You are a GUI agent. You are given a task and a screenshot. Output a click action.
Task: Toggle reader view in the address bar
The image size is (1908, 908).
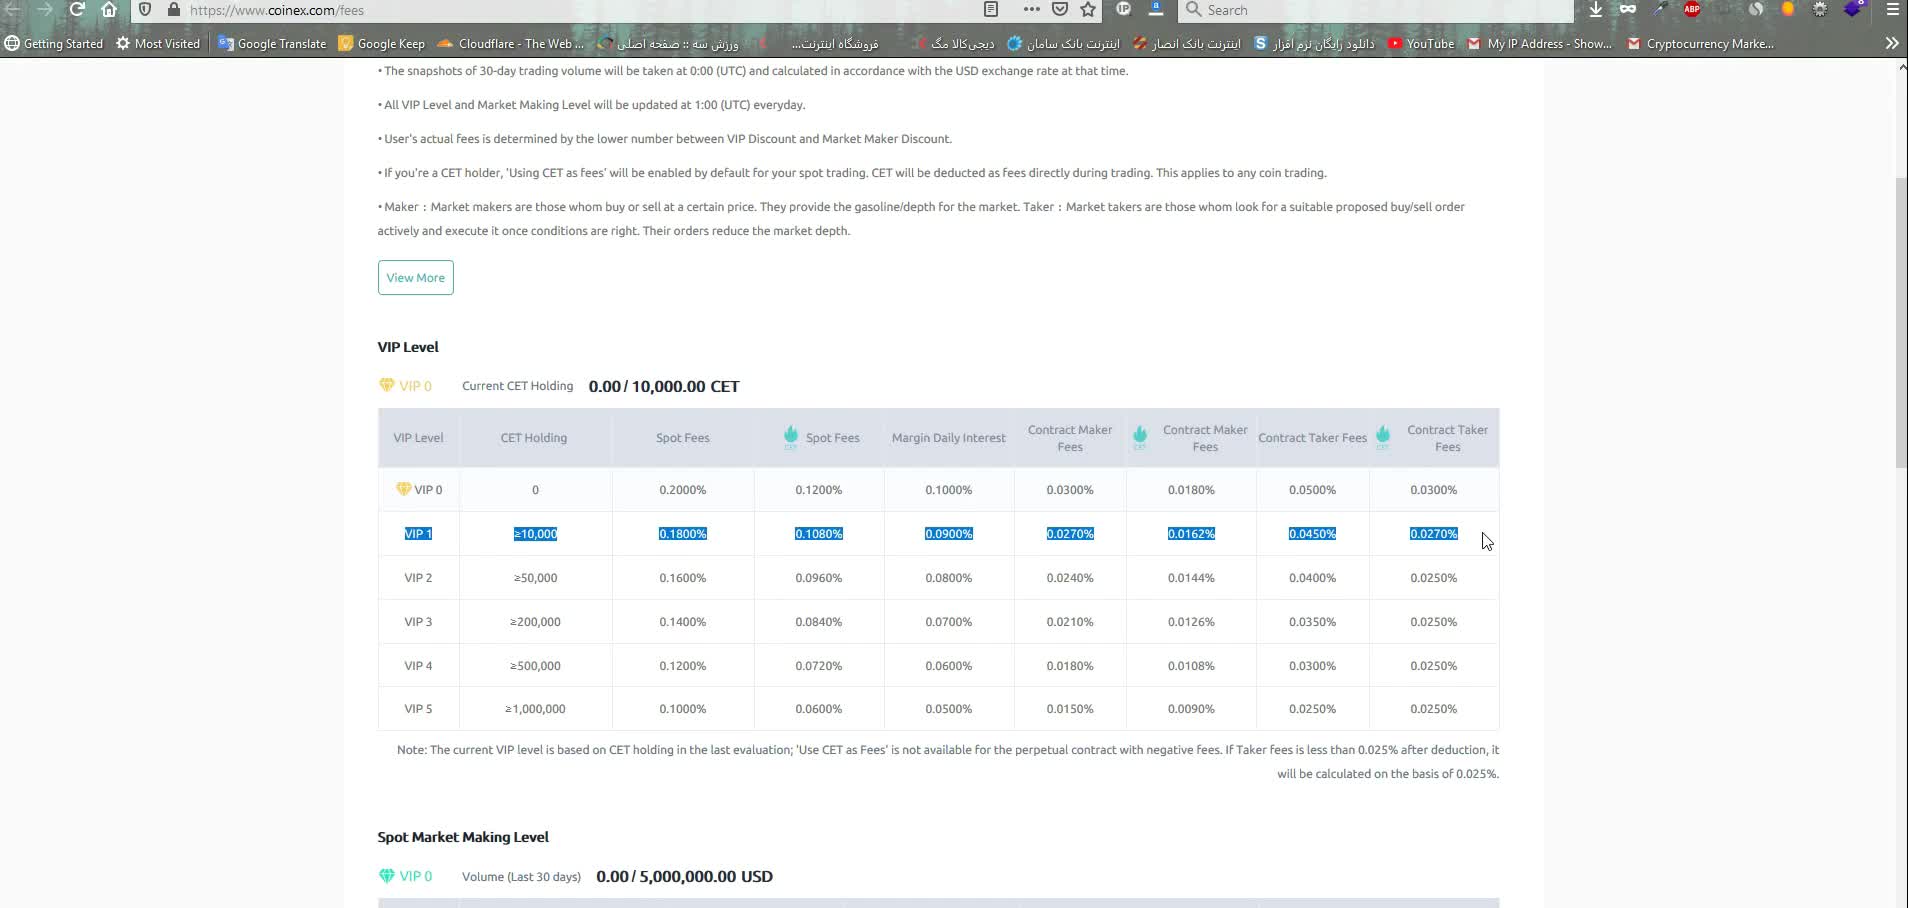pos(991,10)
